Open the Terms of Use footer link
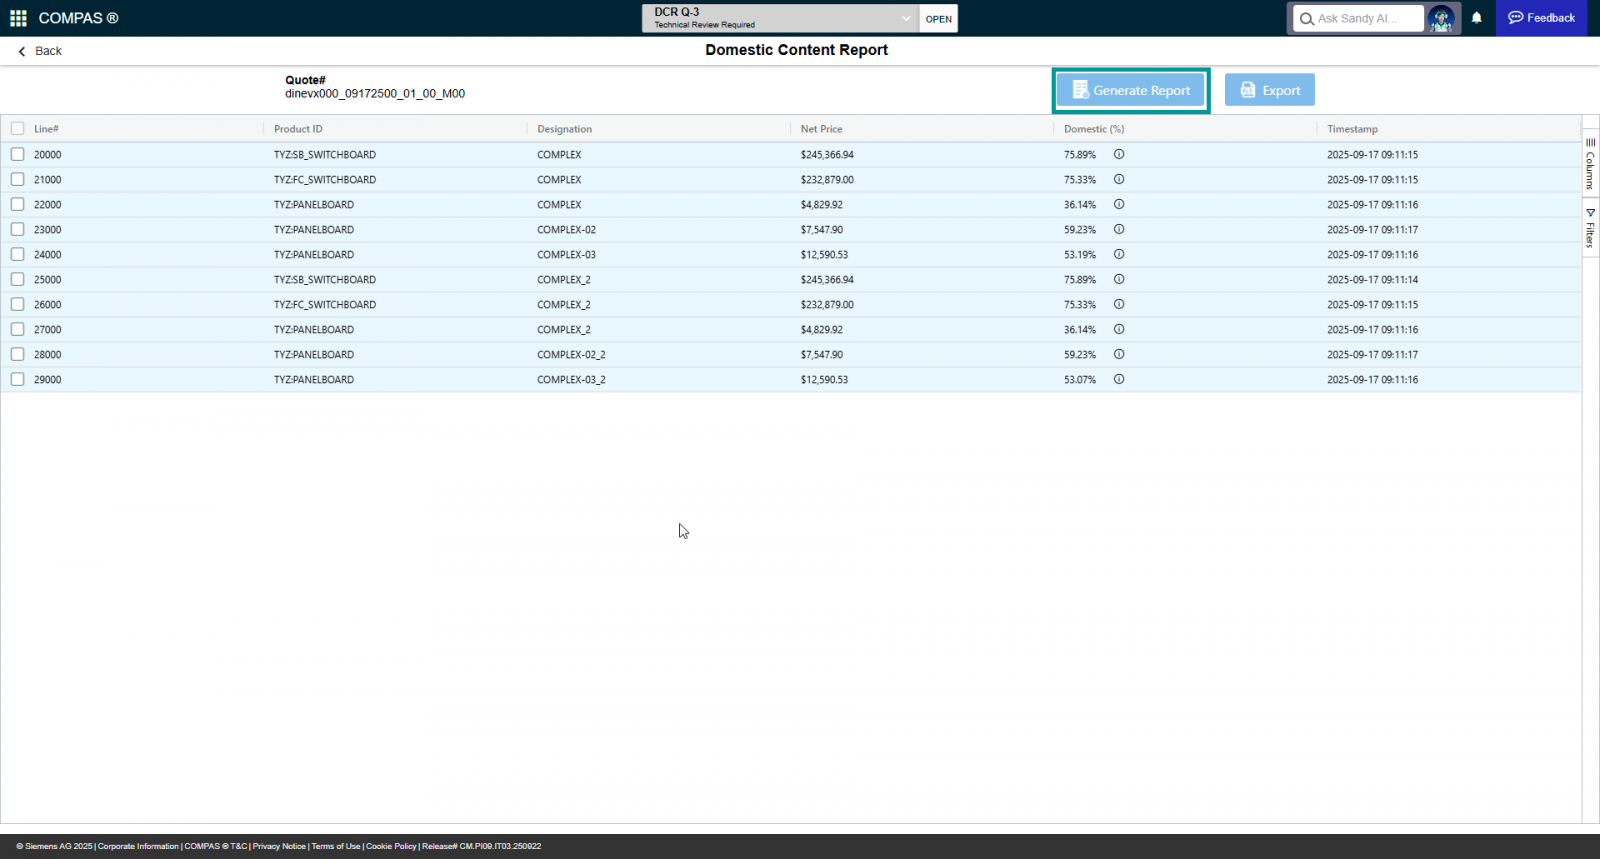 tap(335, 846)
